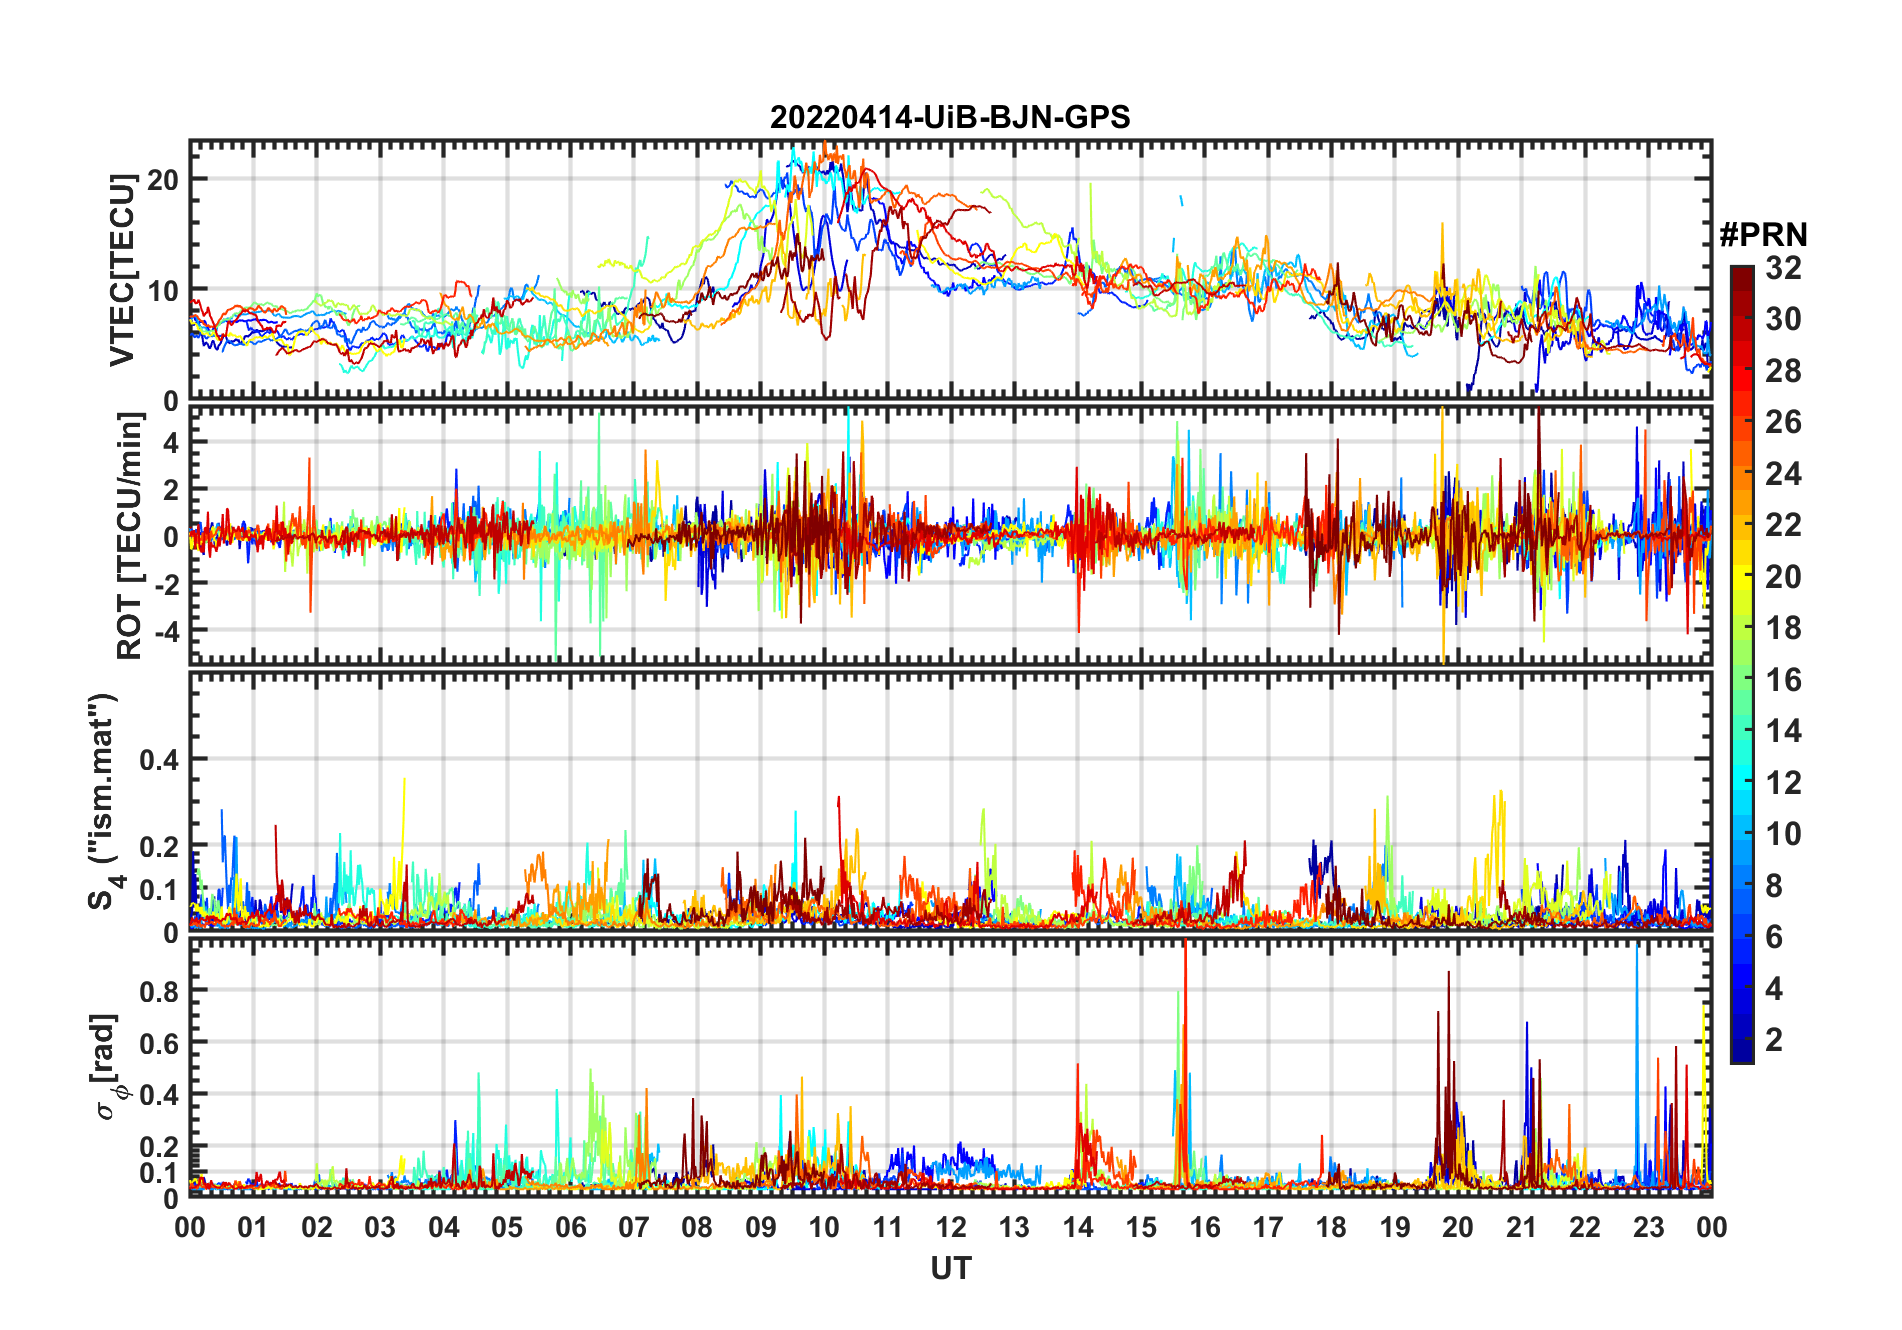Viewport: 1902px width, 1330px height.
Task: Click the #PRN colorbar title
Action: pos(1764,235)
